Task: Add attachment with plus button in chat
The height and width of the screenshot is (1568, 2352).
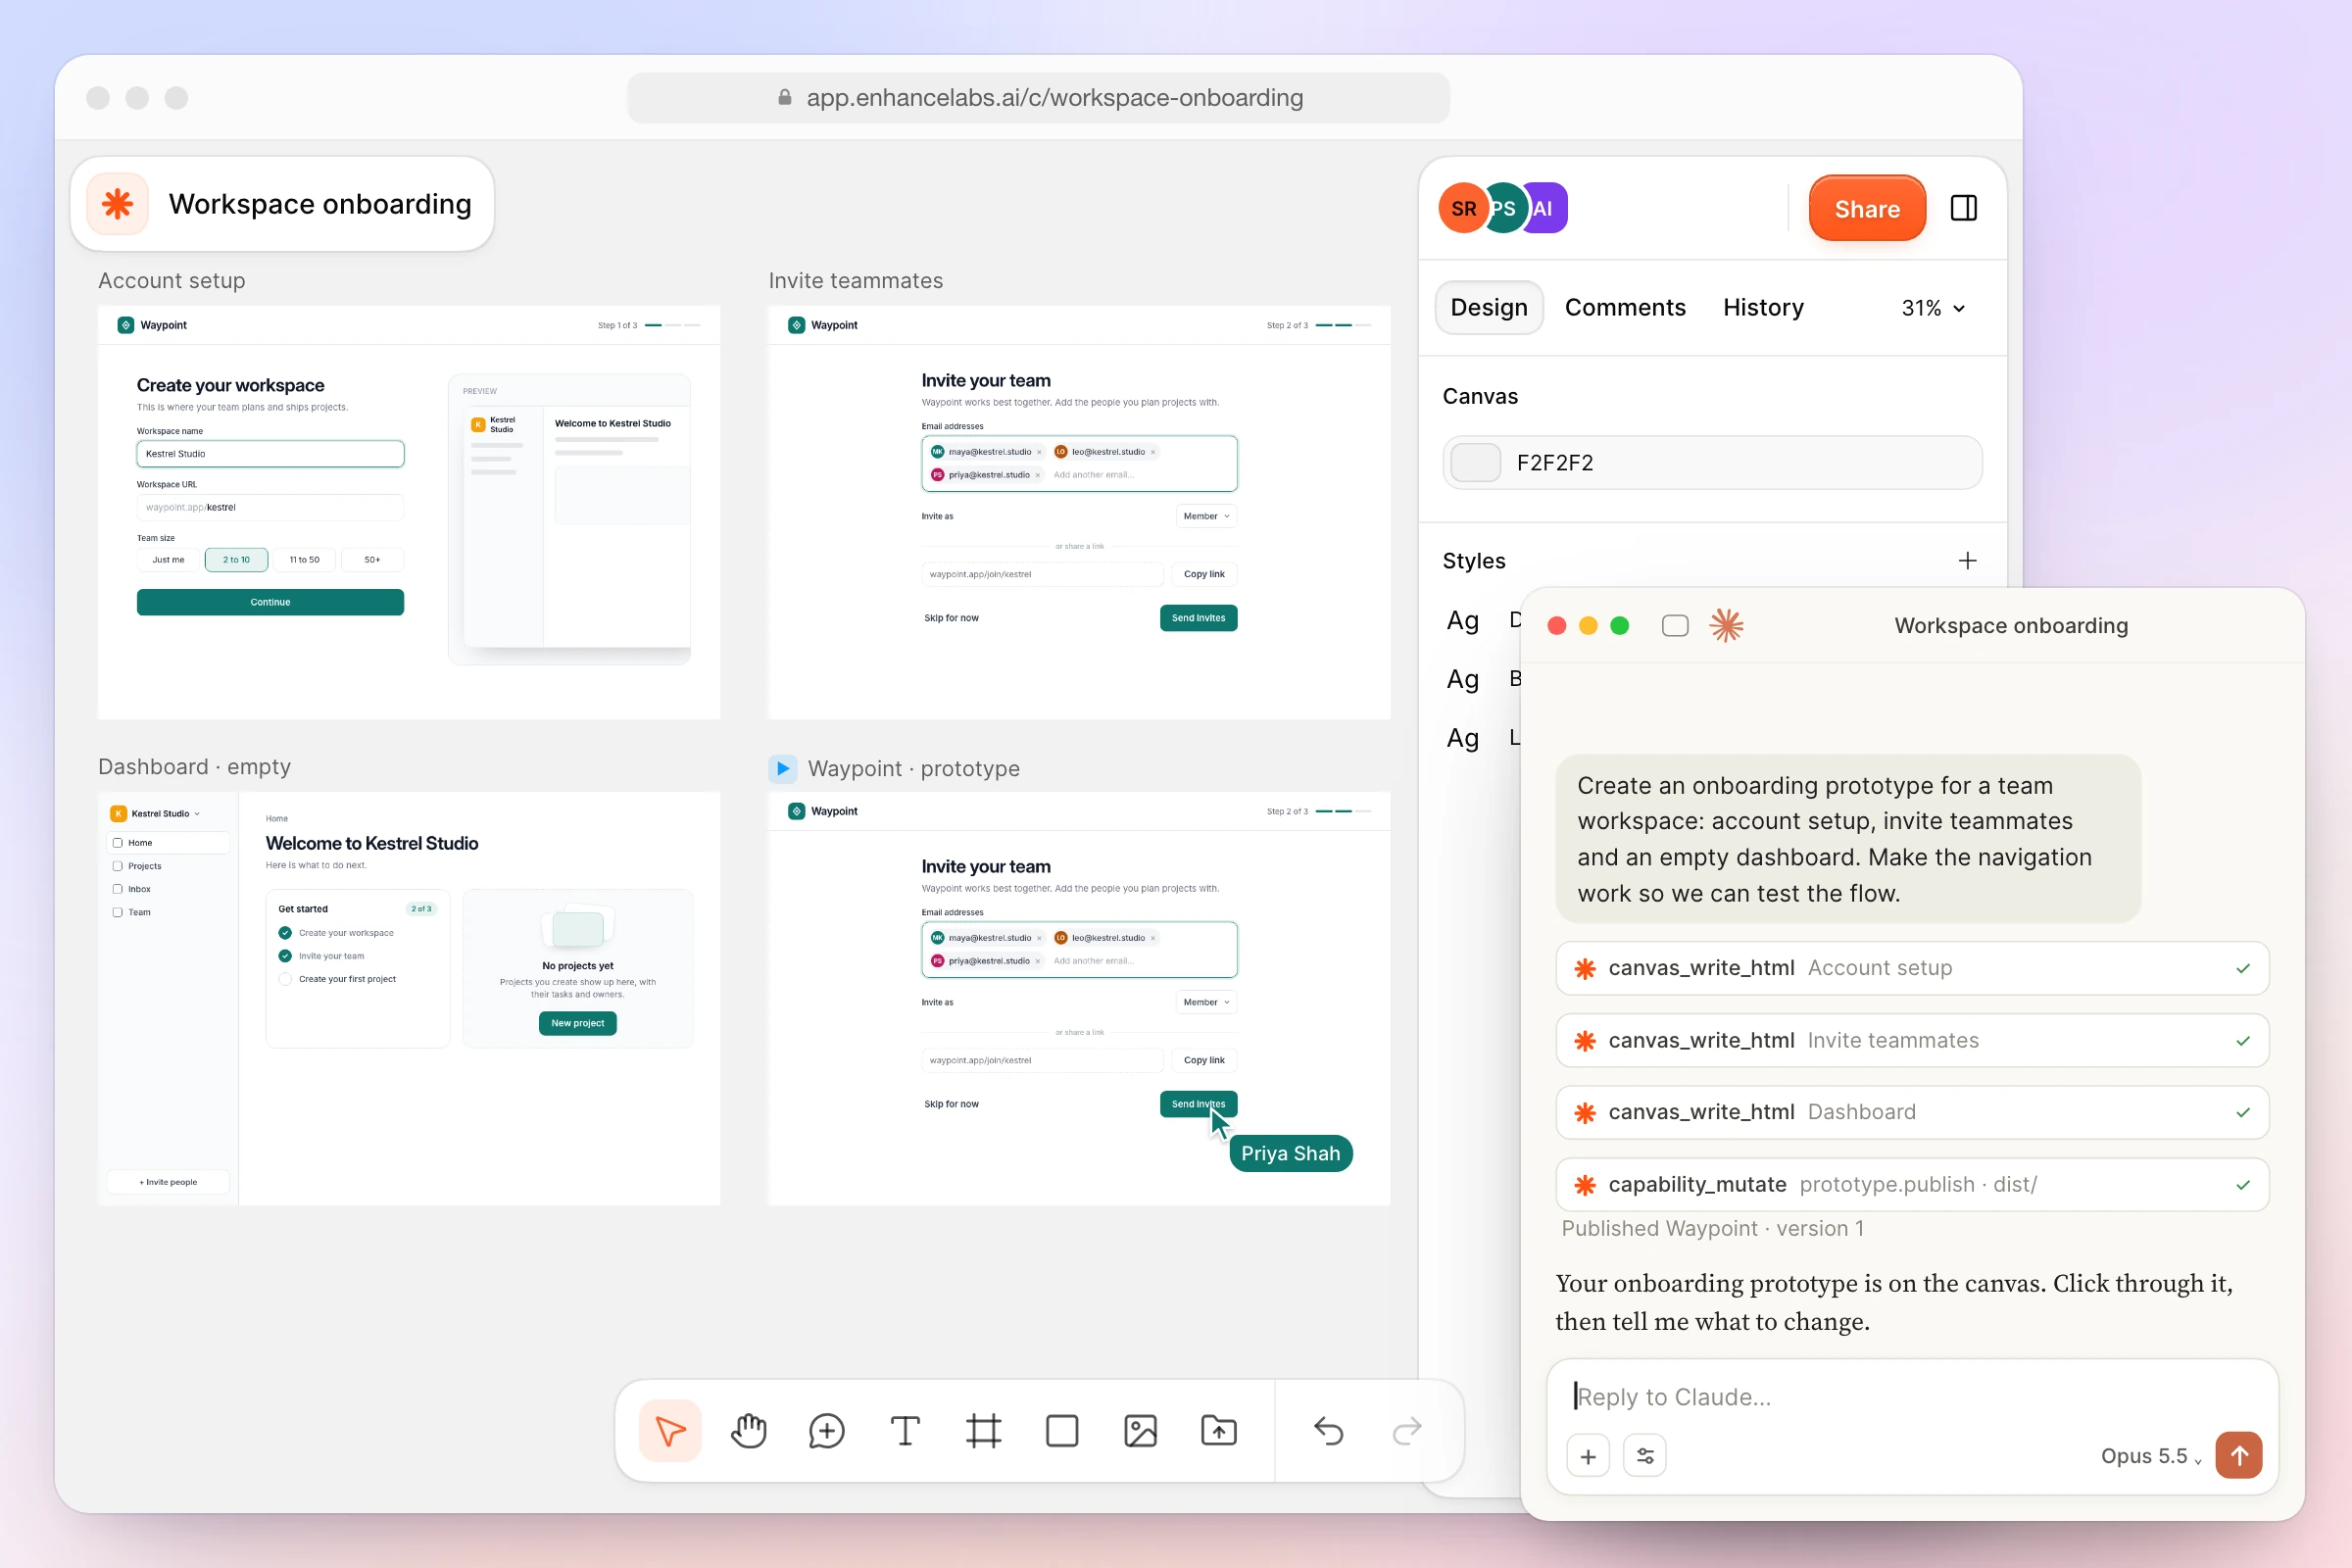Action: pyautogui.click(x=1588, y=1456)
